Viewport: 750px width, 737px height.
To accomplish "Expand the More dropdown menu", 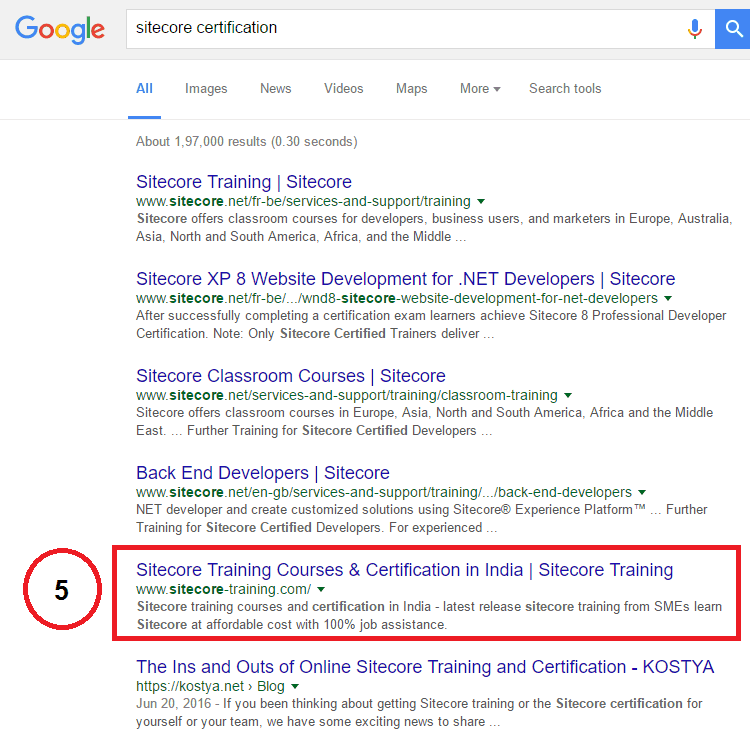I will click(480, 89).
